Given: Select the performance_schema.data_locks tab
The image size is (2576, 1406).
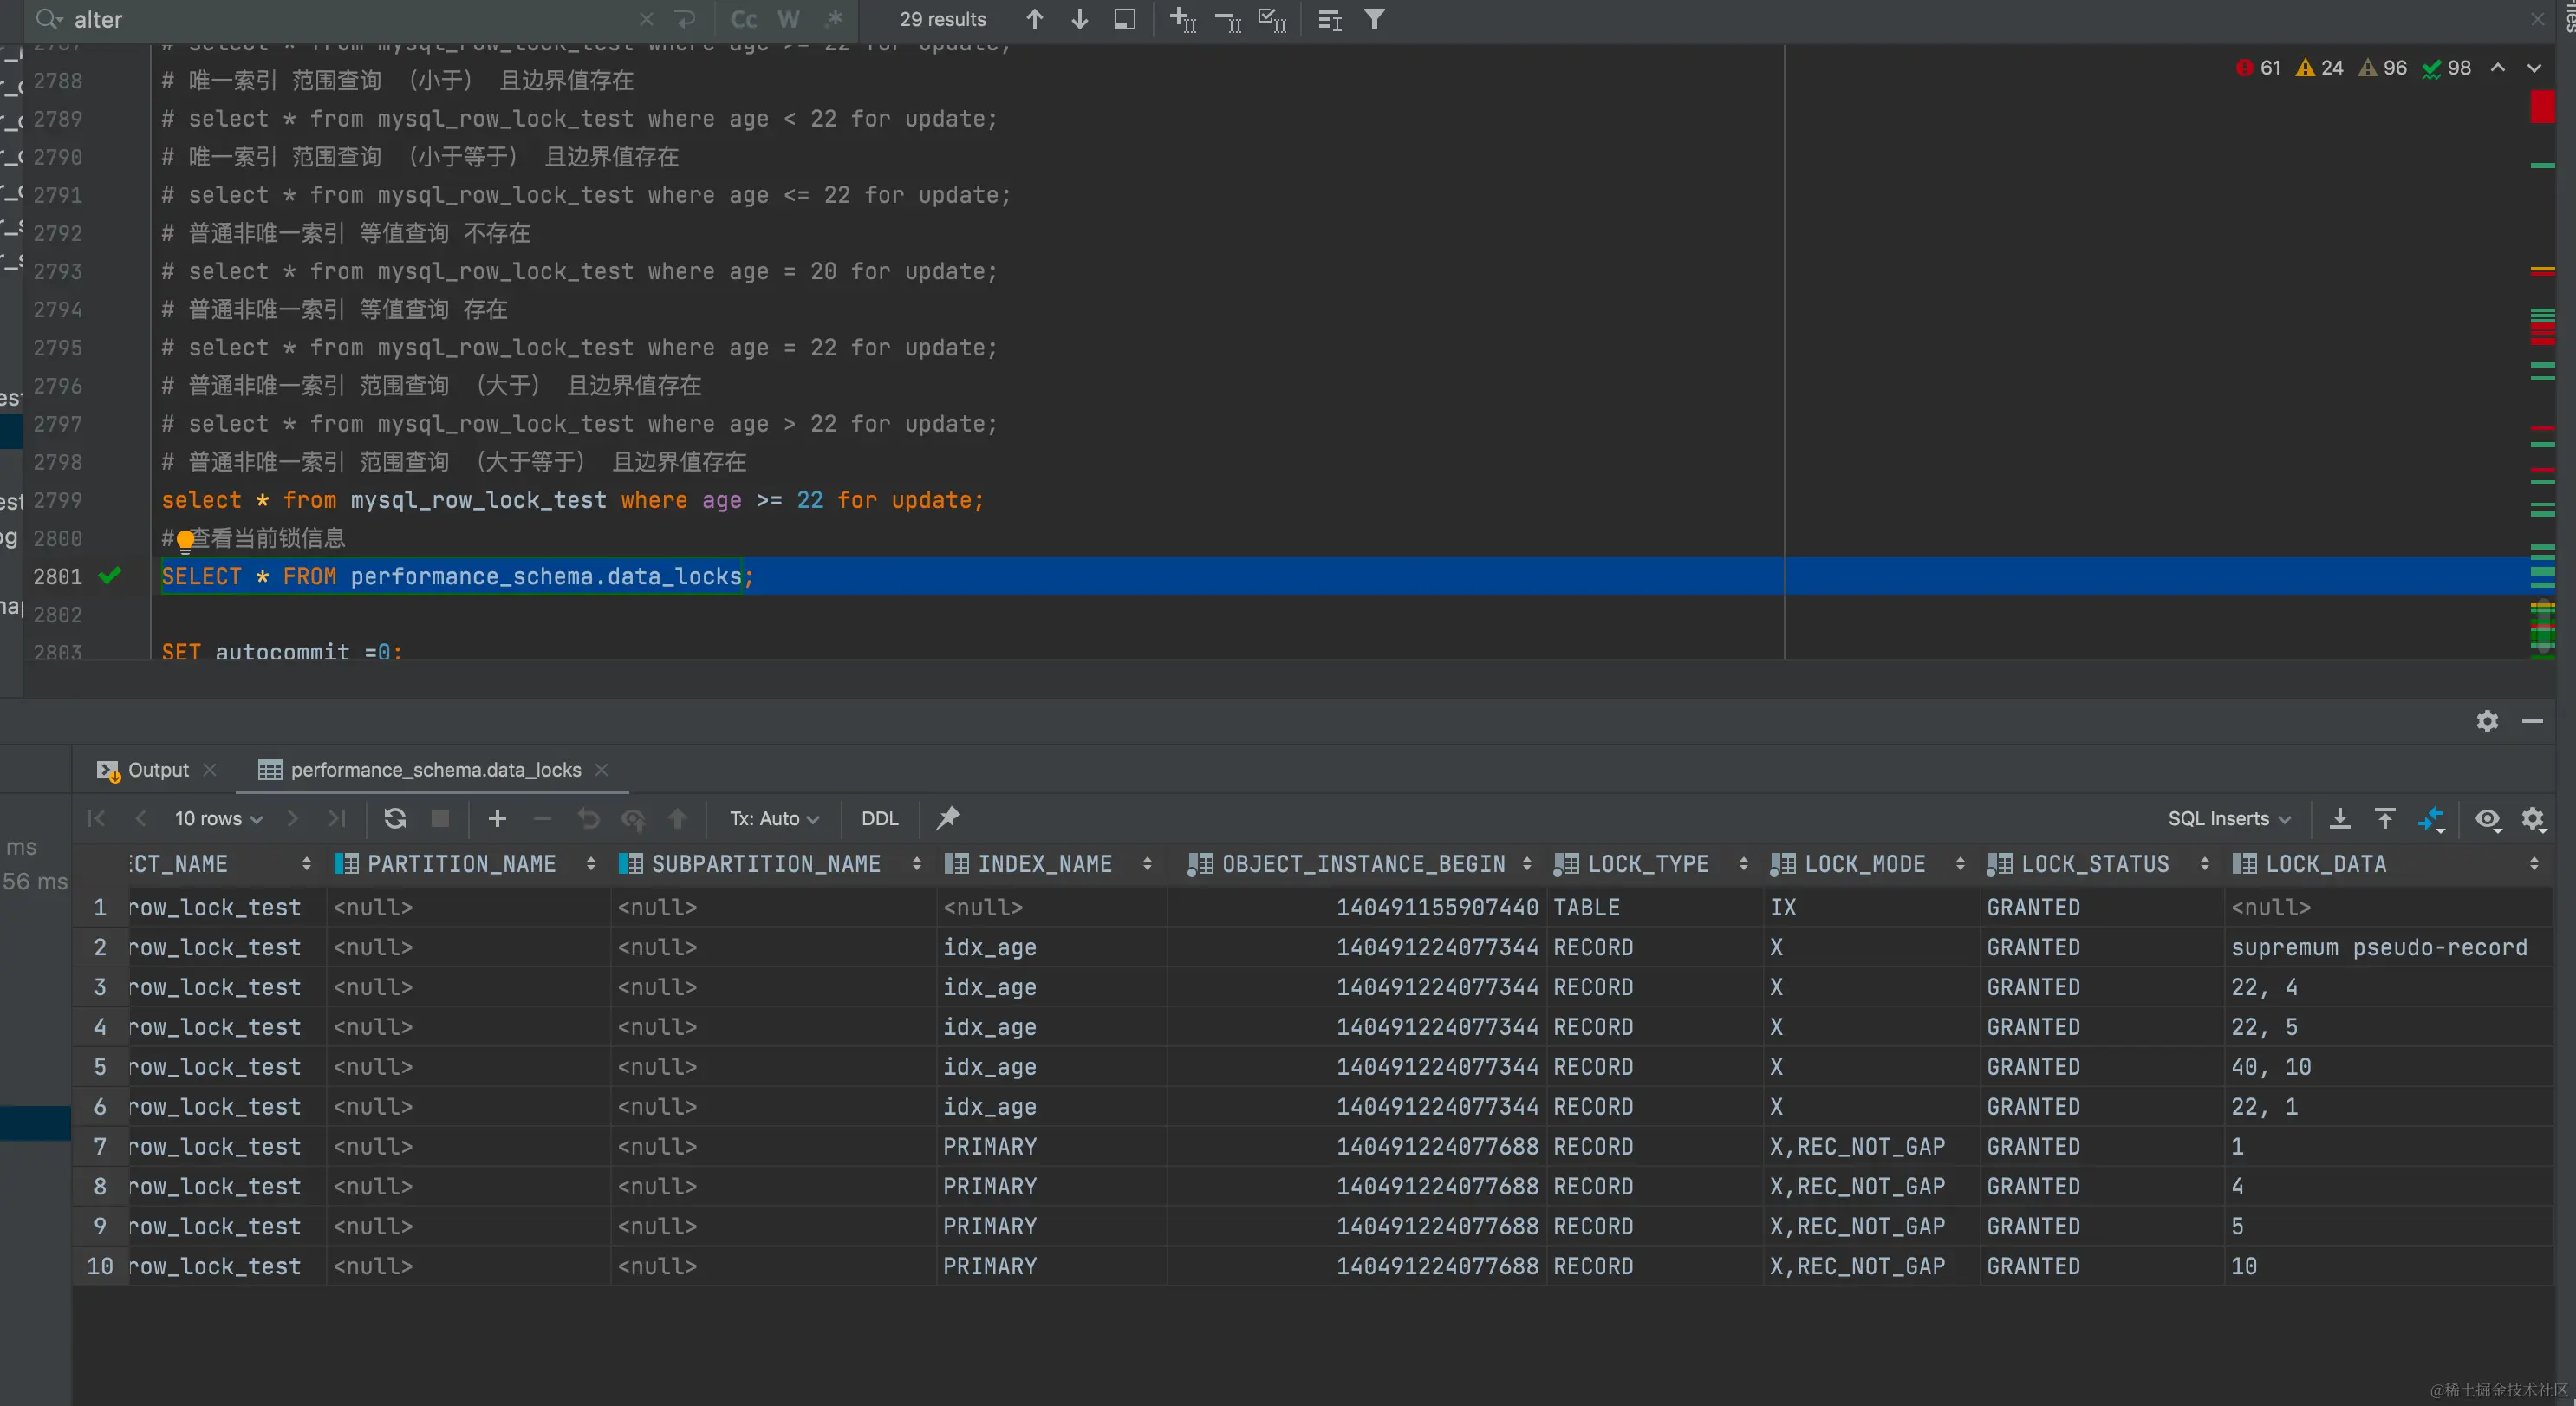Looking at the screenshot, I should click(x=435, y=770).
